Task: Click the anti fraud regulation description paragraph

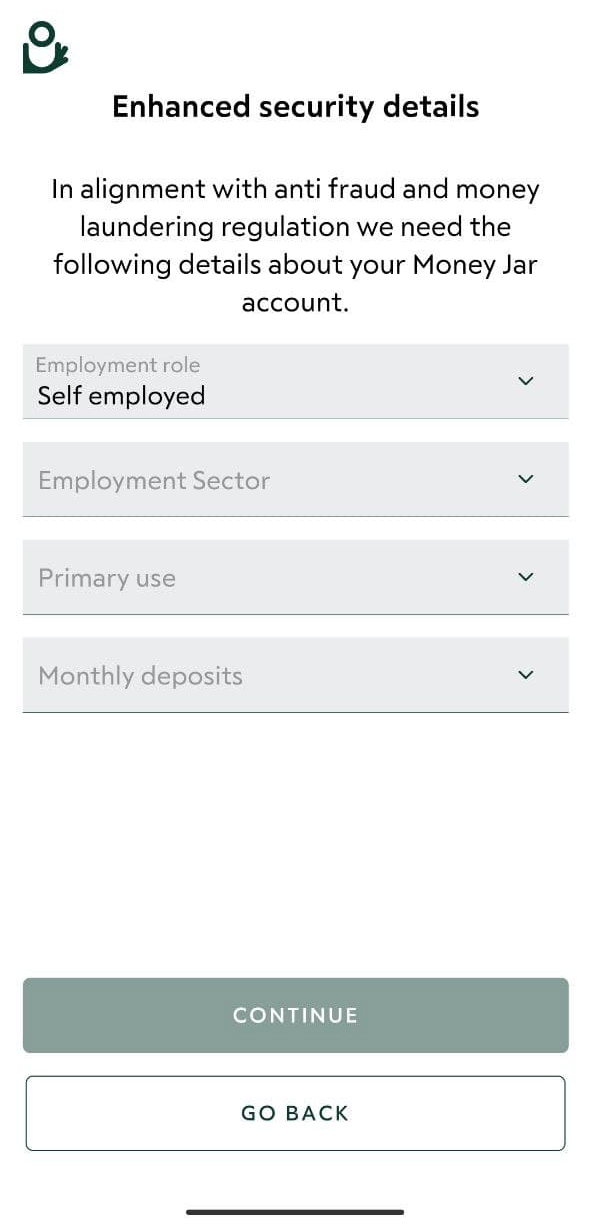Action: [x=295, y=246]
